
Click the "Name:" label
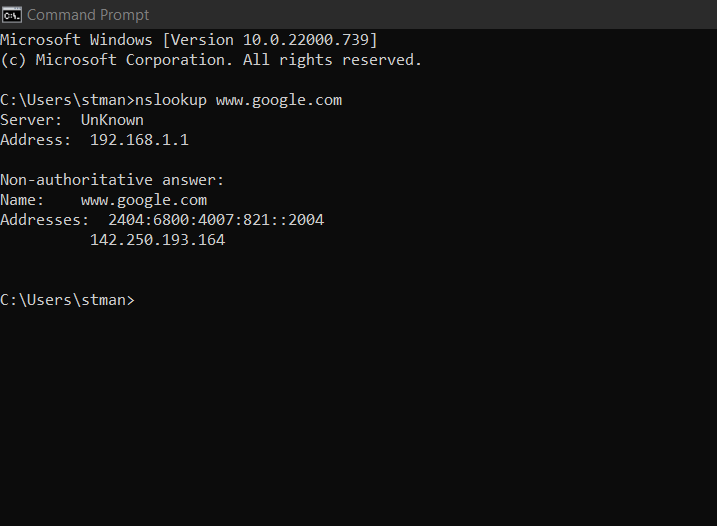23,200
